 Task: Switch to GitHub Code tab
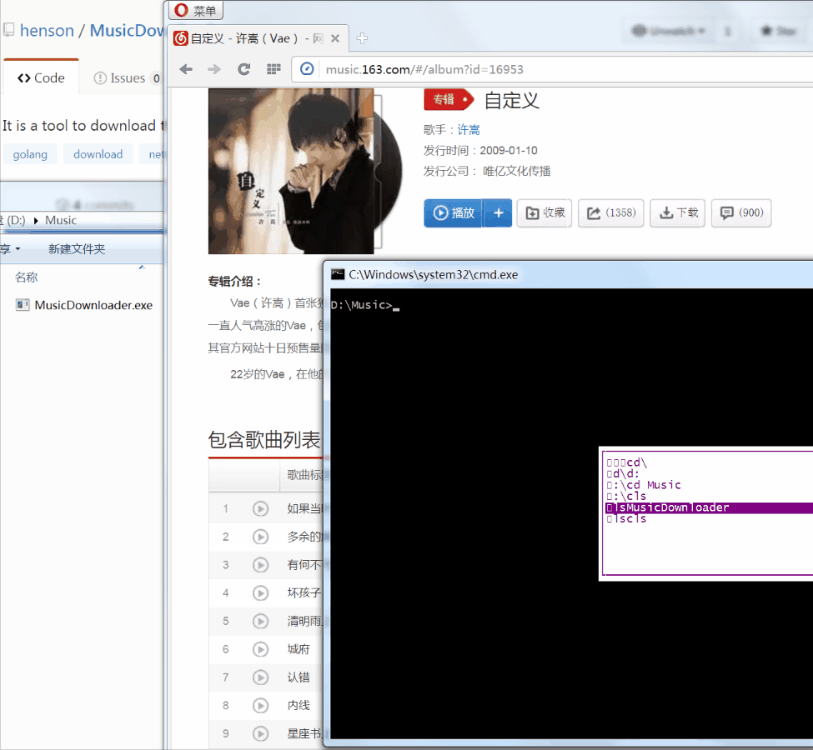coord(41,78)
